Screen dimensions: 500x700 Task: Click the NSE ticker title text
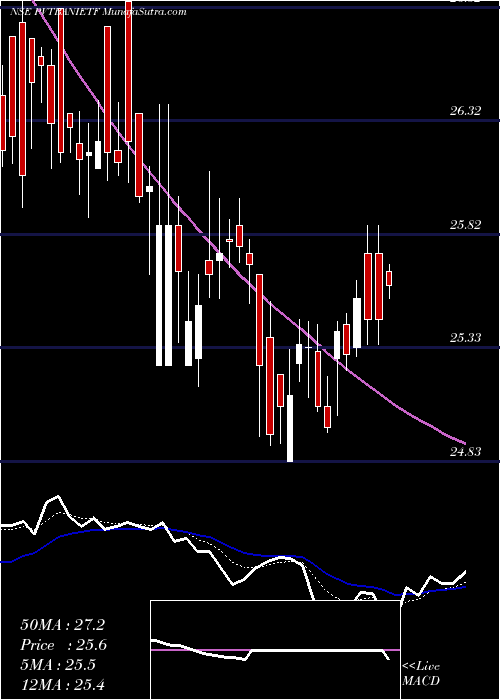click(97, 12)
